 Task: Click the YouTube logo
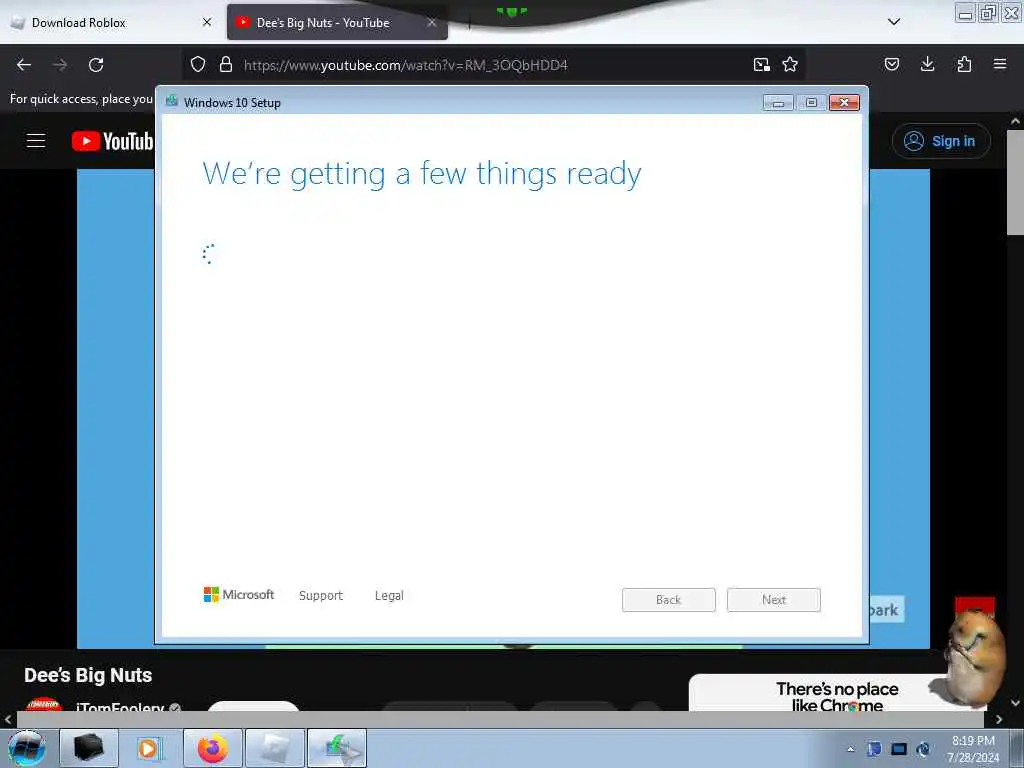pos(112,141)
